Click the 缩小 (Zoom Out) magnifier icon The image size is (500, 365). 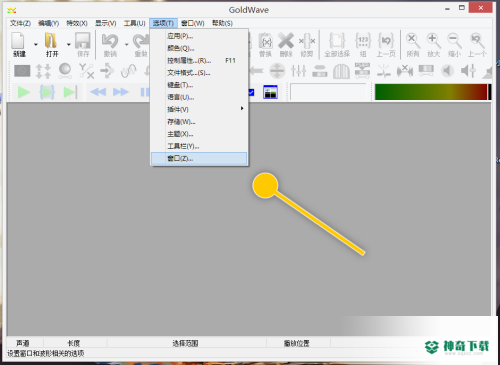[454, 41]
